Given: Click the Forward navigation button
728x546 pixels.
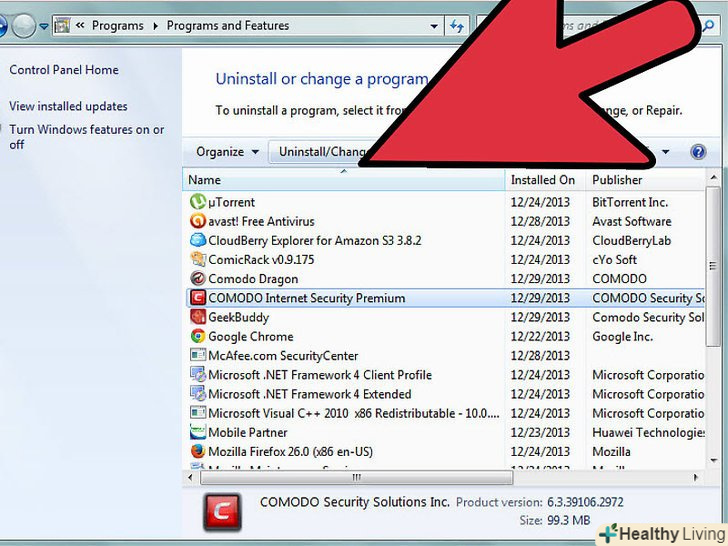Looking at the screenshot, I should (x=24, y=26).
